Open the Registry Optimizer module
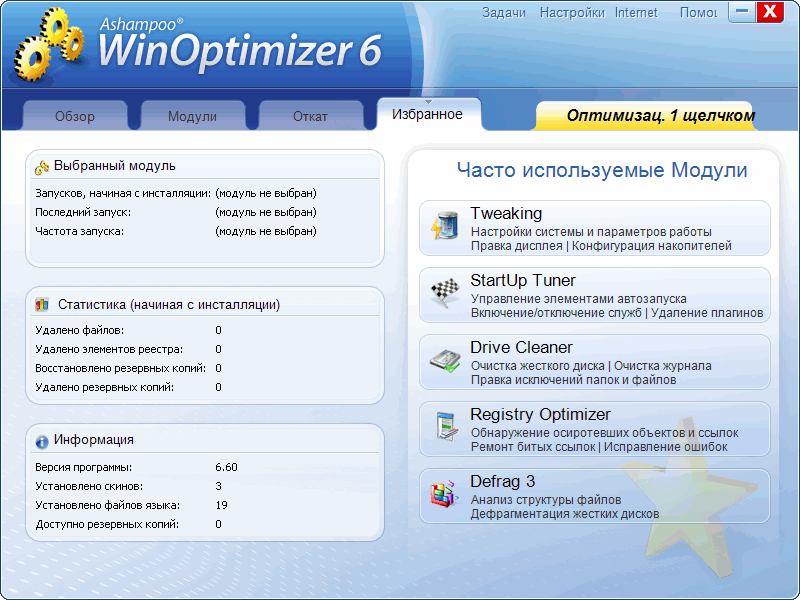Viewport: 800px width, 600px height. [x=594, y=429]
